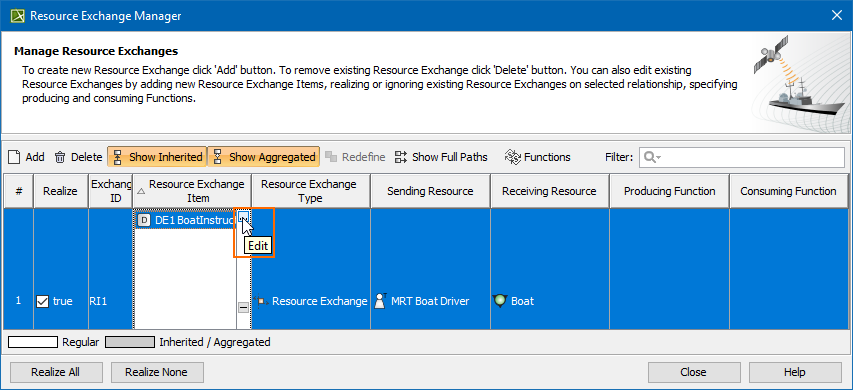The image size is (853, 390).
Task: Click the MRT Boat Driver person icon
Action: (380, 301)
